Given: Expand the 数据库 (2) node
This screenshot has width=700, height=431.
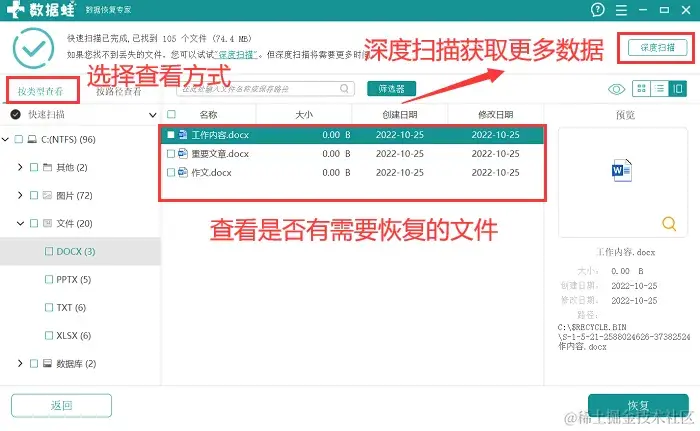Looking at the screenshot, I should point(20,363).
